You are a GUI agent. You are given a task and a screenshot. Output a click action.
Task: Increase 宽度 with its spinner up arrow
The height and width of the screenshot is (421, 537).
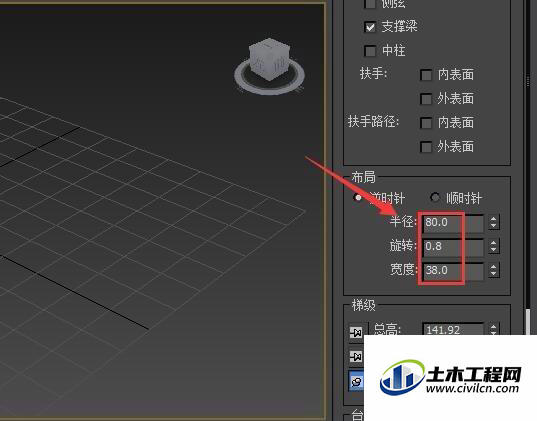point(494,267)
